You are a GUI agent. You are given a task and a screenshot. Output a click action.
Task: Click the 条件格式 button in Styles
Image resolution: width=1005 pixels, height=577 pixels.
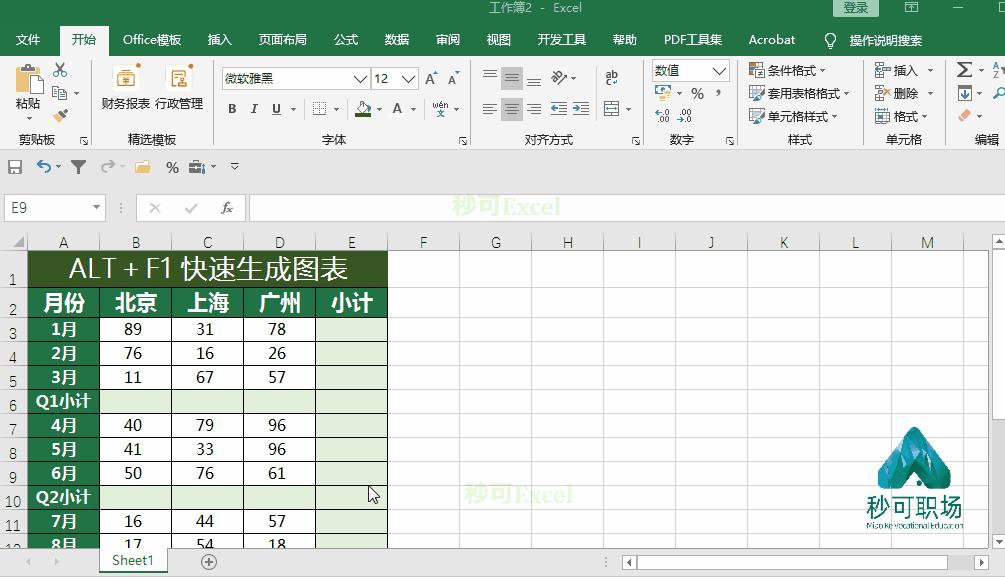click(786, 70)
